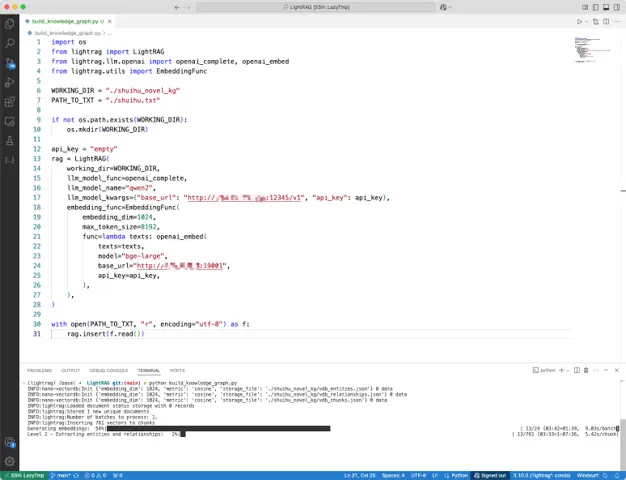This screenshot has width=626, height=480.
Task: Open the Testing flask icon view
Action: pyautogui.click(x=10, y=140)
